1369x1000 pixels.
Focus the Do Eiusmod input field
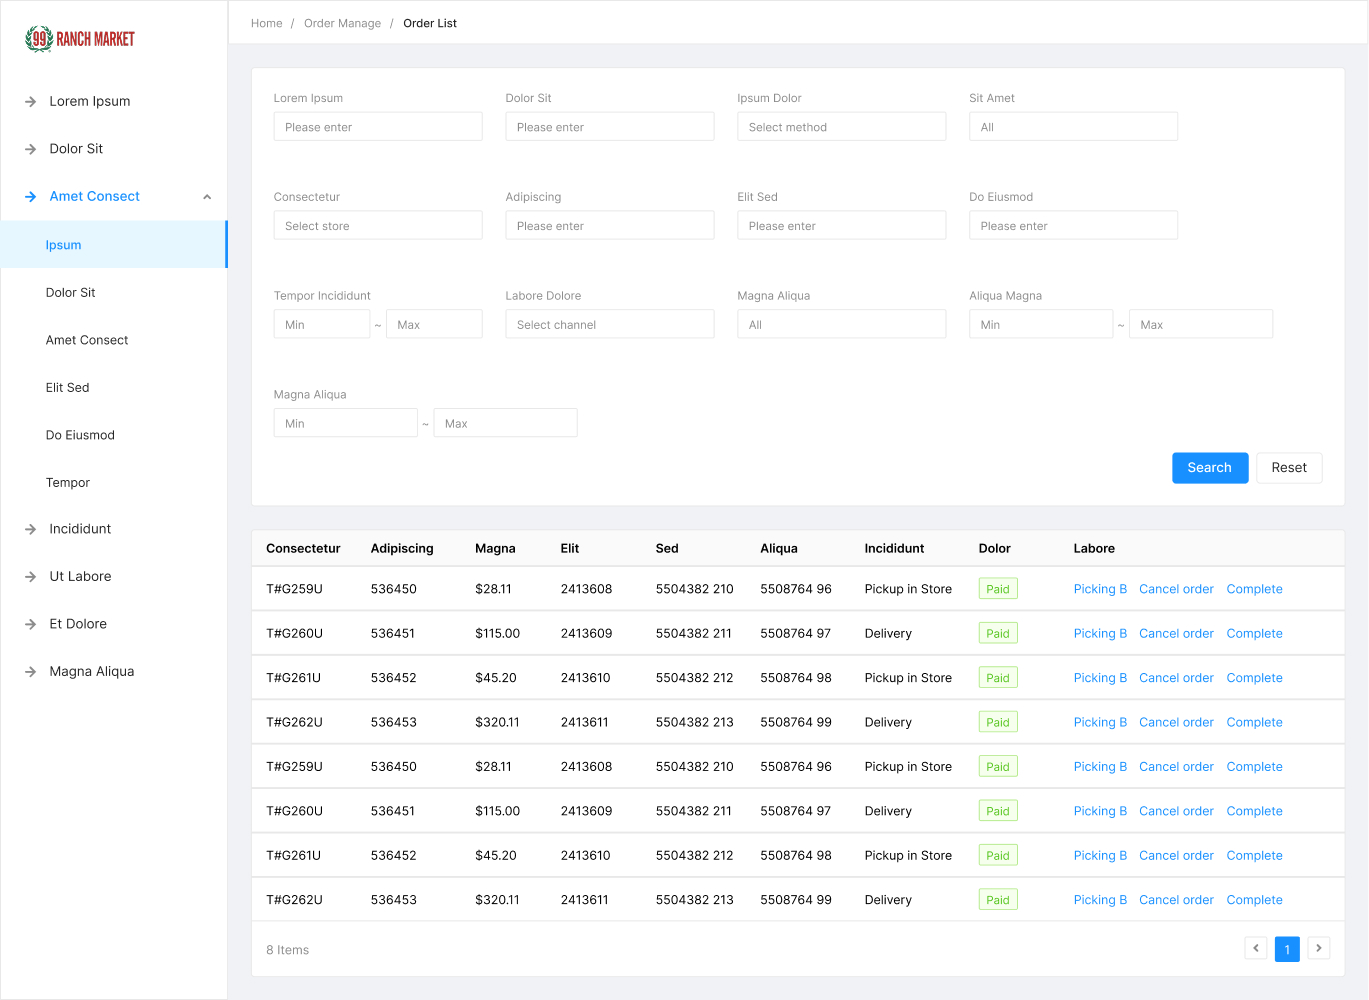(x=1073, y=226)
